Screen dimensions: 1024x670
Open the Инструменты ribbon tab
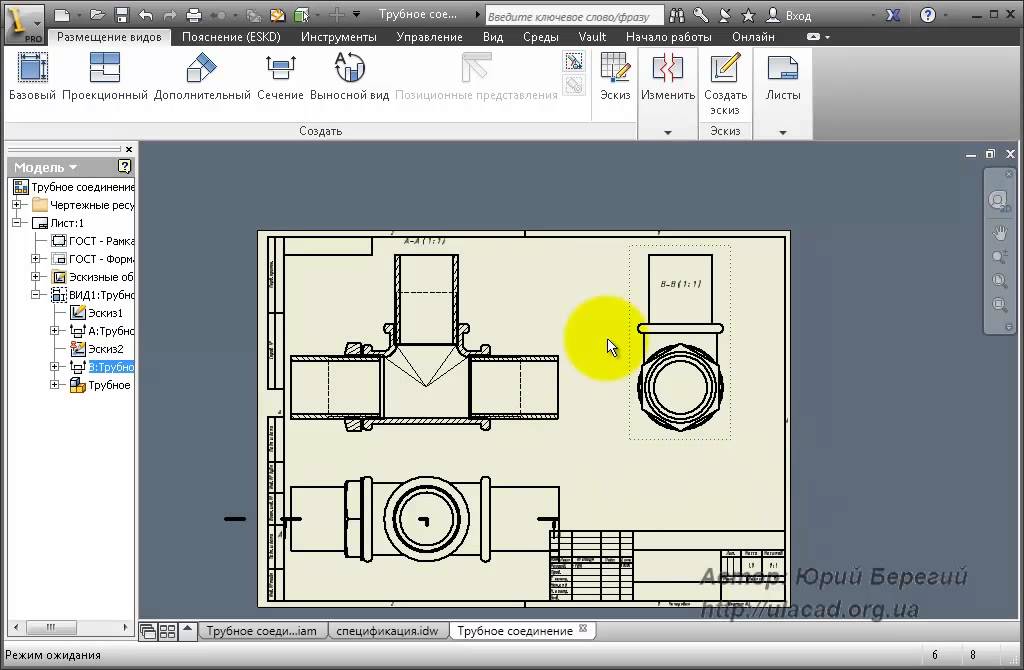tap(338, 37)
